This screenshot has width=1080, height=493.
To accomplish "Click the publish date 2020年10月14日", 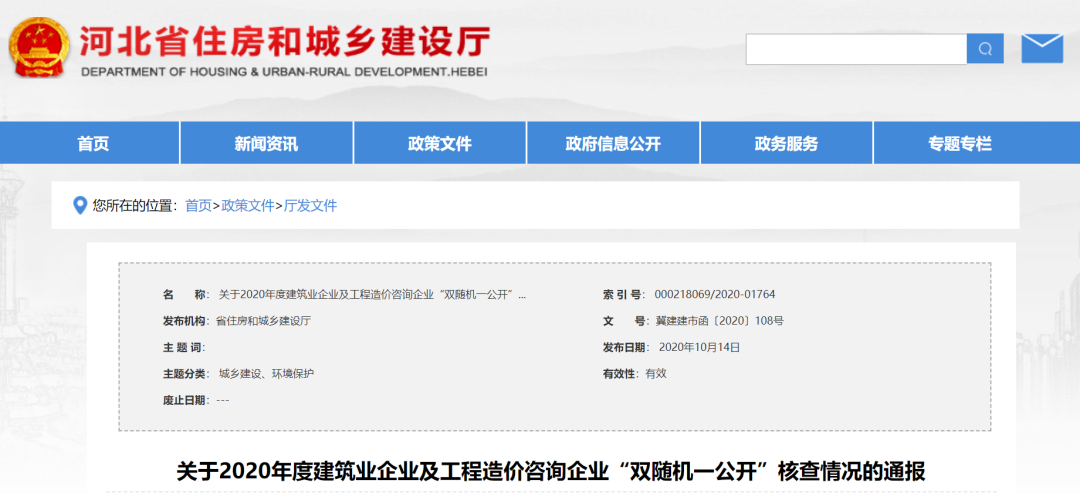I will pyautogui.click(x=700, y=347).
